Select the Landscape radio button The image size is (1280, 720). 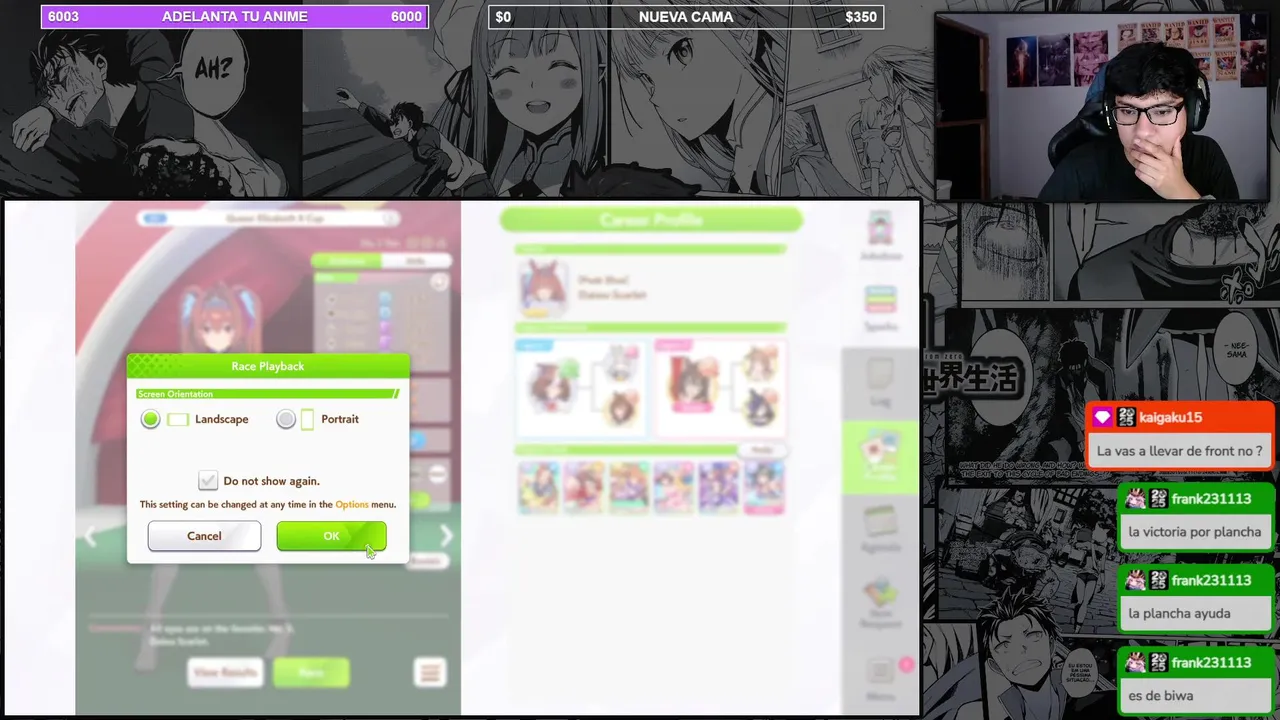(x=150, y=419)
